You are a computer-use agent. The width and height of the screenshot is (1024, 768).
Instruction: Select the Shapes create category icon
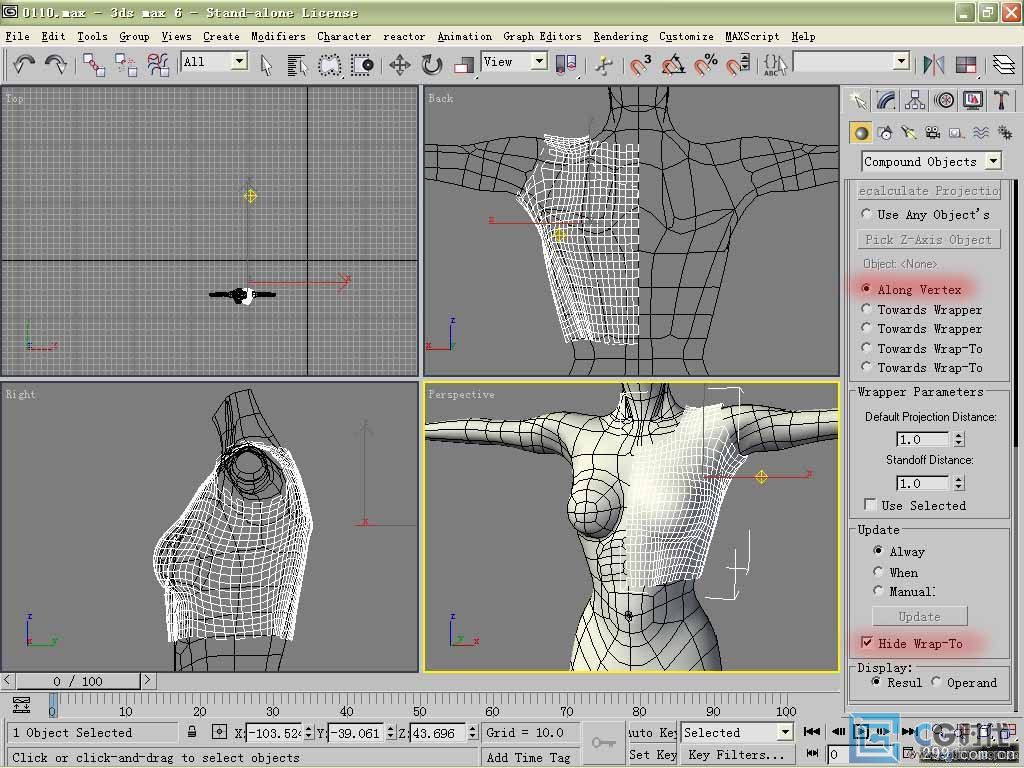[x=886, y=133]
